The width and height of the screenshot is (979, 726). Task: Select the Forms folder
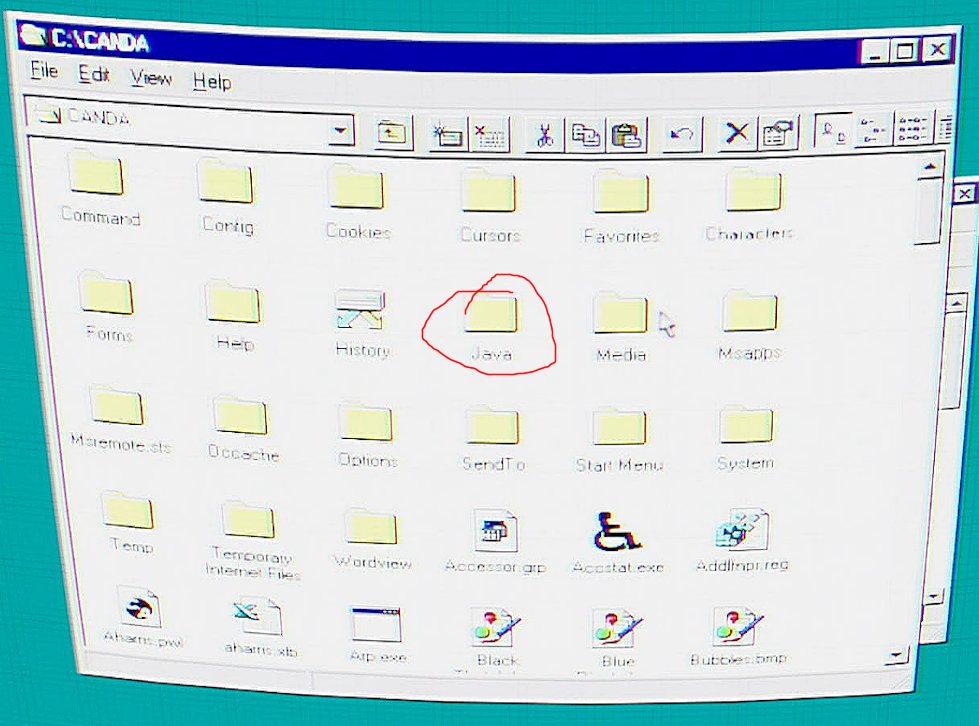tap(107, 306)
